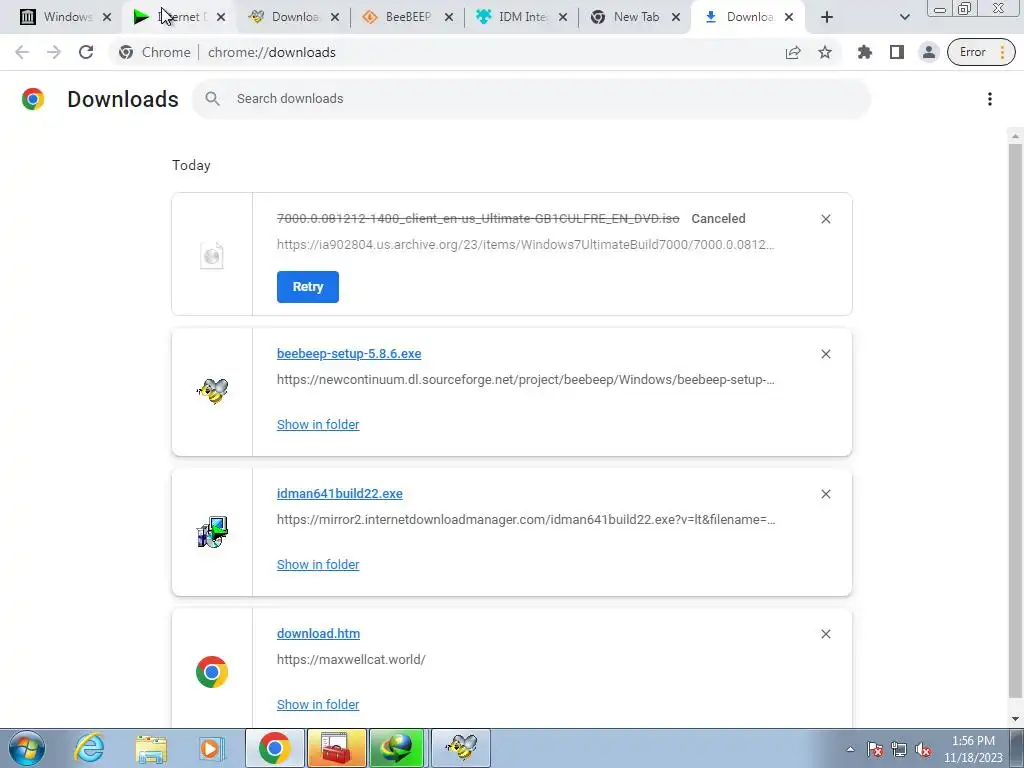
Task: Remove canceled ISO download from list
Action: pyautogui.click(x=825, y=219)
